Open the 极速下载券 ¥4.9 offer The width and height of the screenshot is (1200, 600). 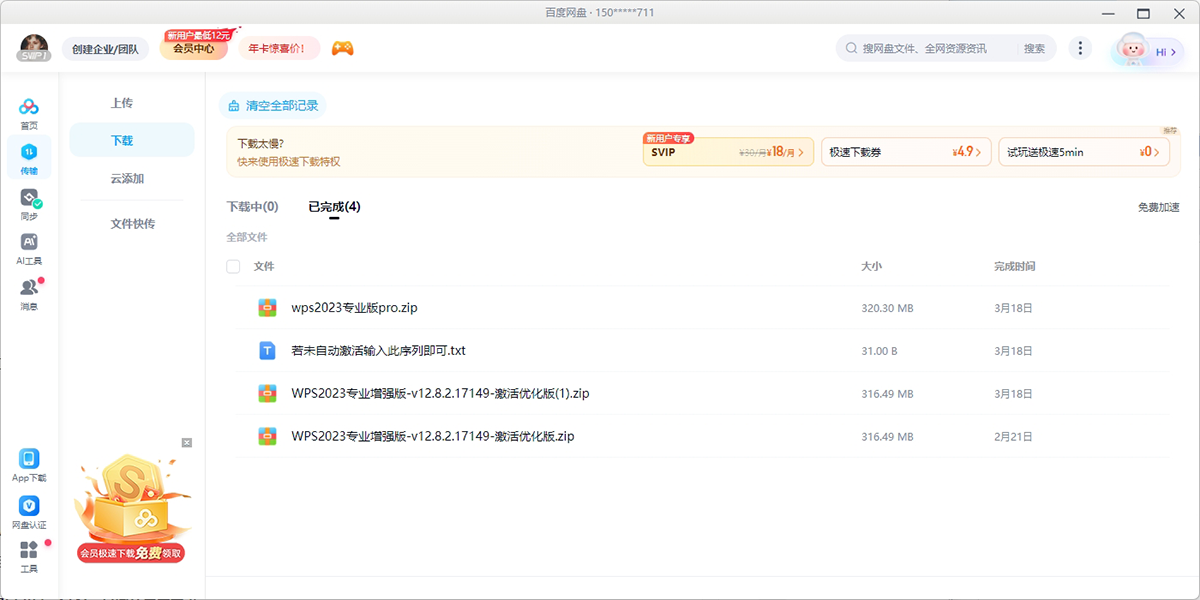(906, 152)
